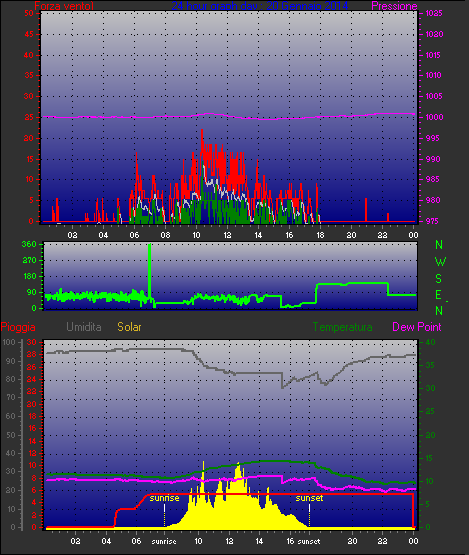Viewport: 469px width, 555px height.
Task: Click the magenta 'Pressione' label
Action: coord(394,6)
